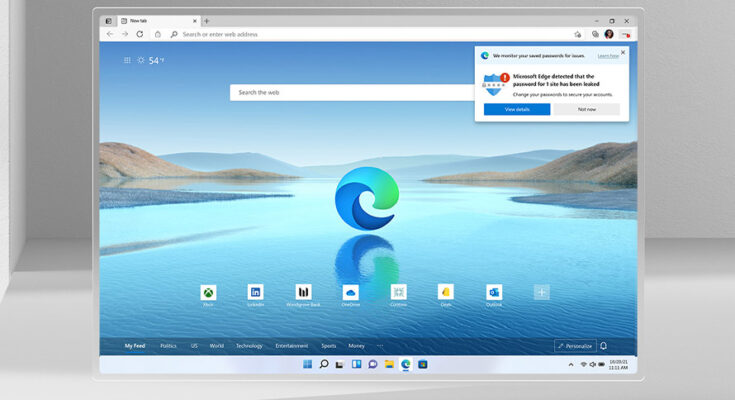
Task: Go forward using the forward arrow
Action: 125,34
